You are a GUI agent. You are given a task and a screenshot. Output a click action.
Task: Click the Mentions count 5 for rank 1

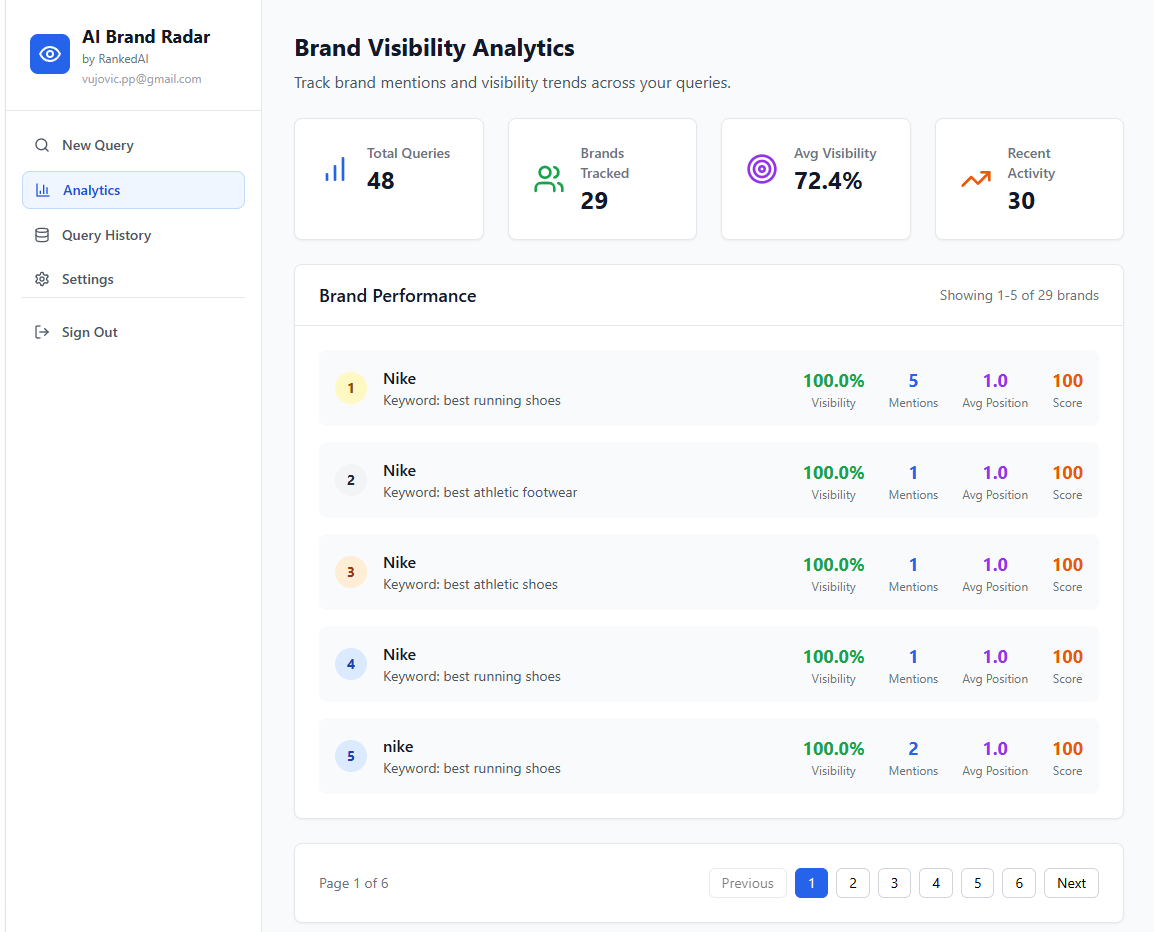913,381
